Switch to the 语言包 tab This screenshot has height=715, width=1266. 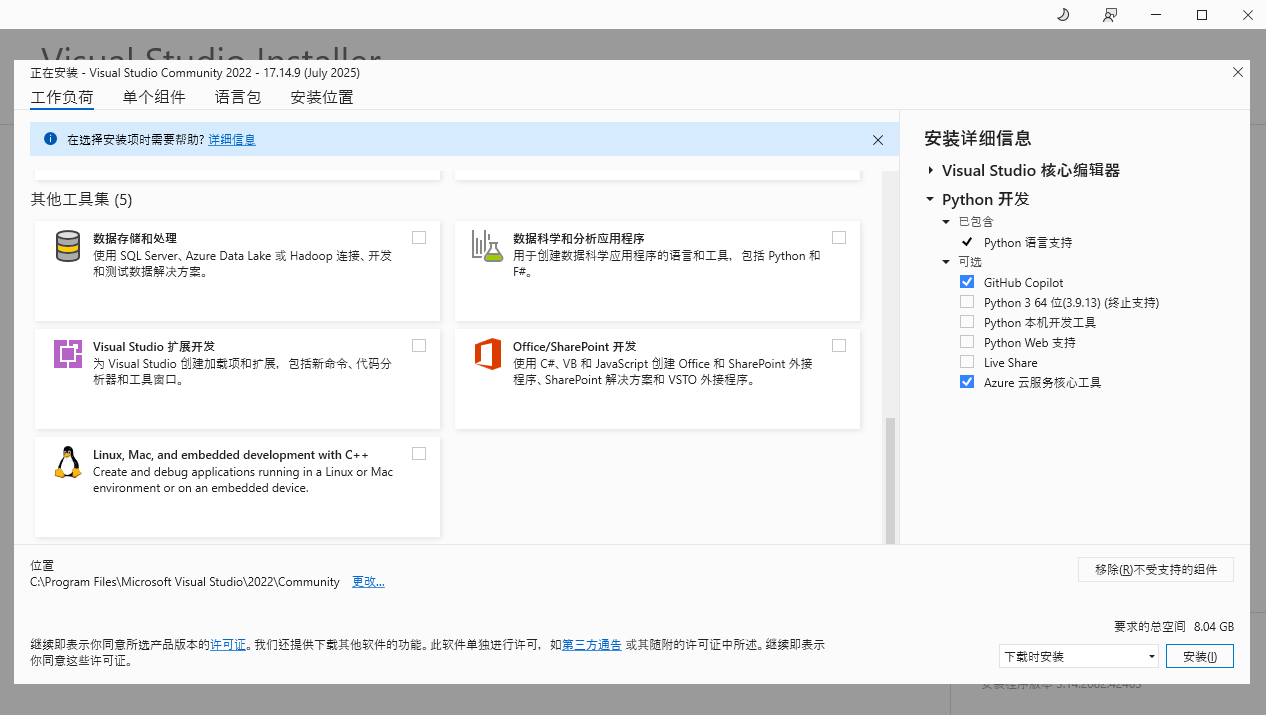tap(238, 97)
